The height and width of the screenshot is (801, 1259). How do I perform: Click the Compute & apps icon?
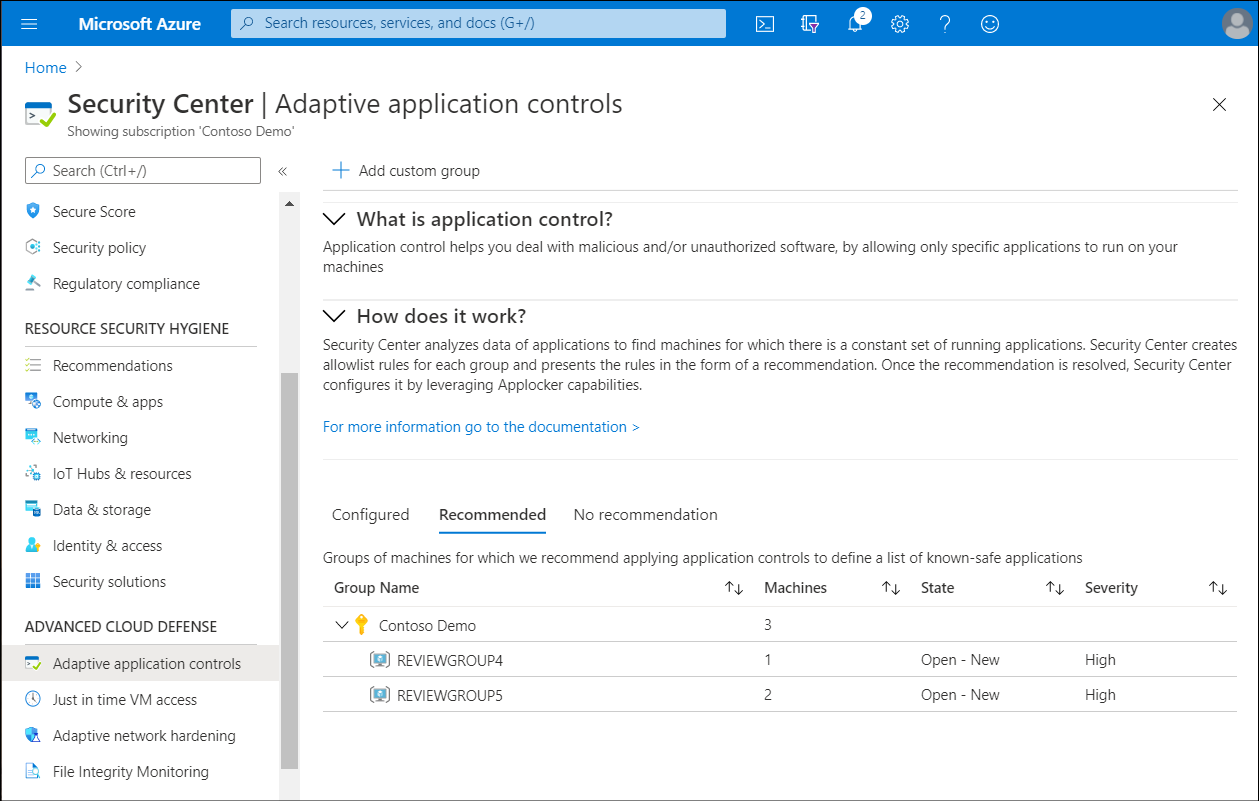[x=33, y=401]
